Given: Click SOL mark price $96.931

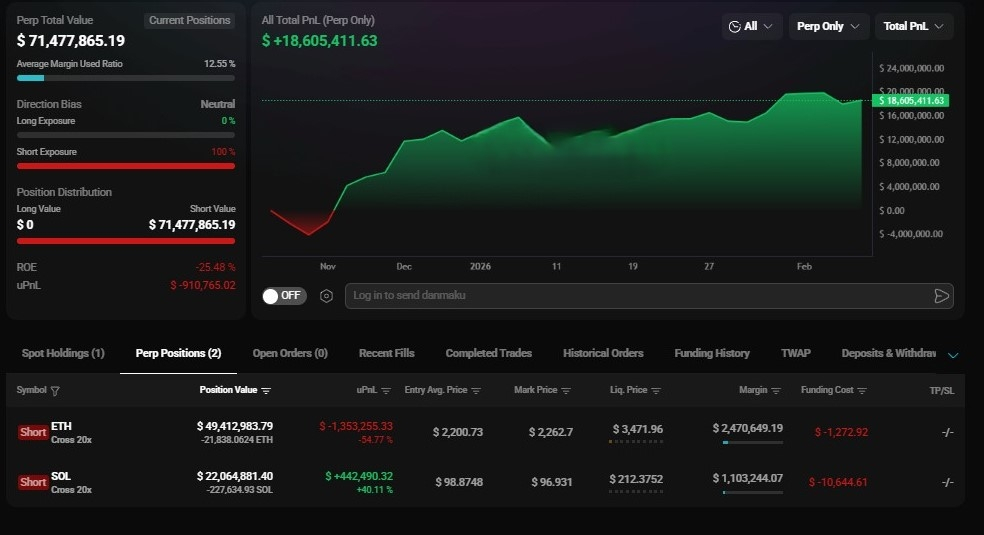Looking at the screenshot, I should point(552,482).
